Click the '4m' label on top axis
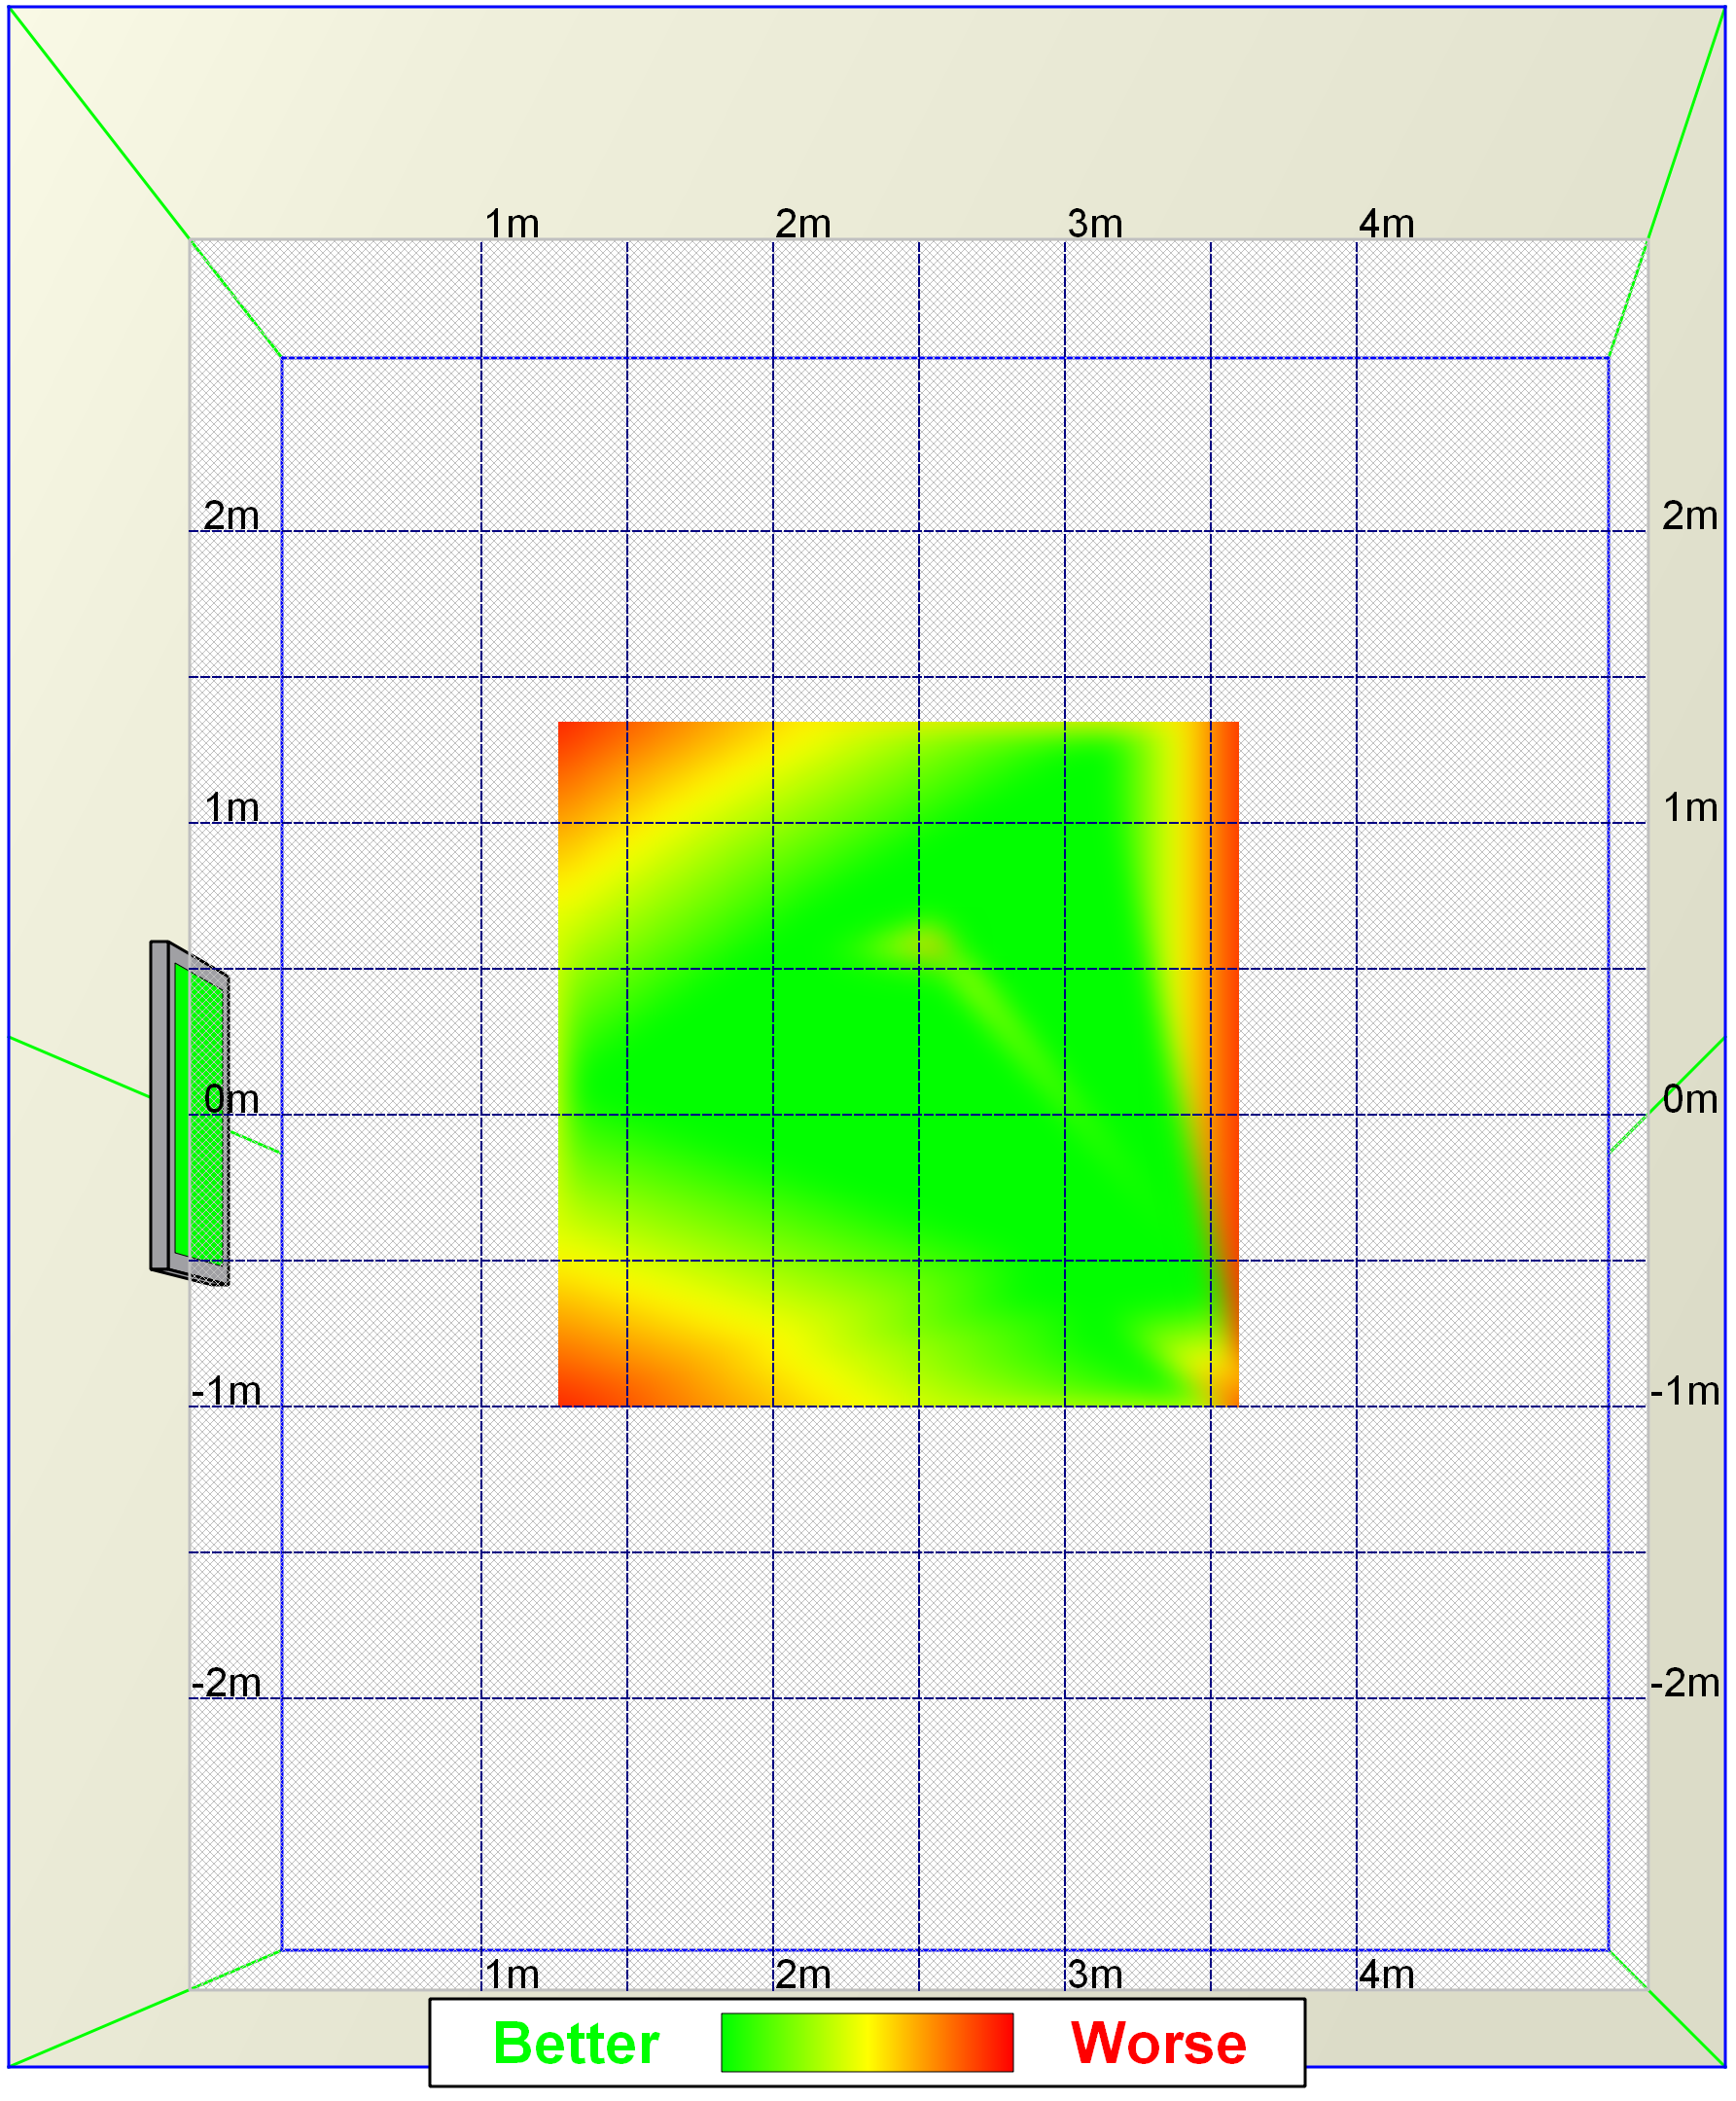 tap(1386, 223)
